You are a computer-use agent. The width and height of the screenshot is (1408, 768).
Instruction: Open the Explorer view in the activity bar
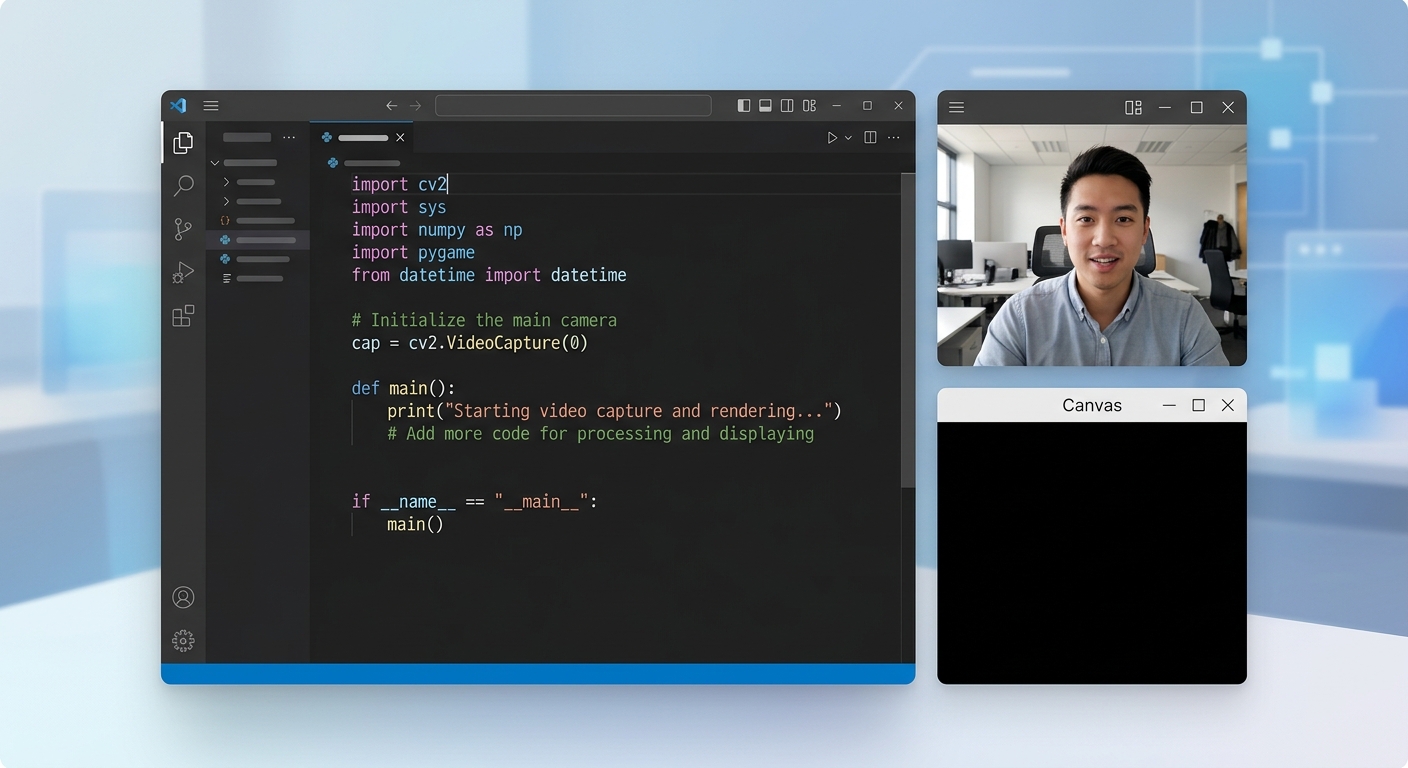pyautogui.click(x=183, y=142)
